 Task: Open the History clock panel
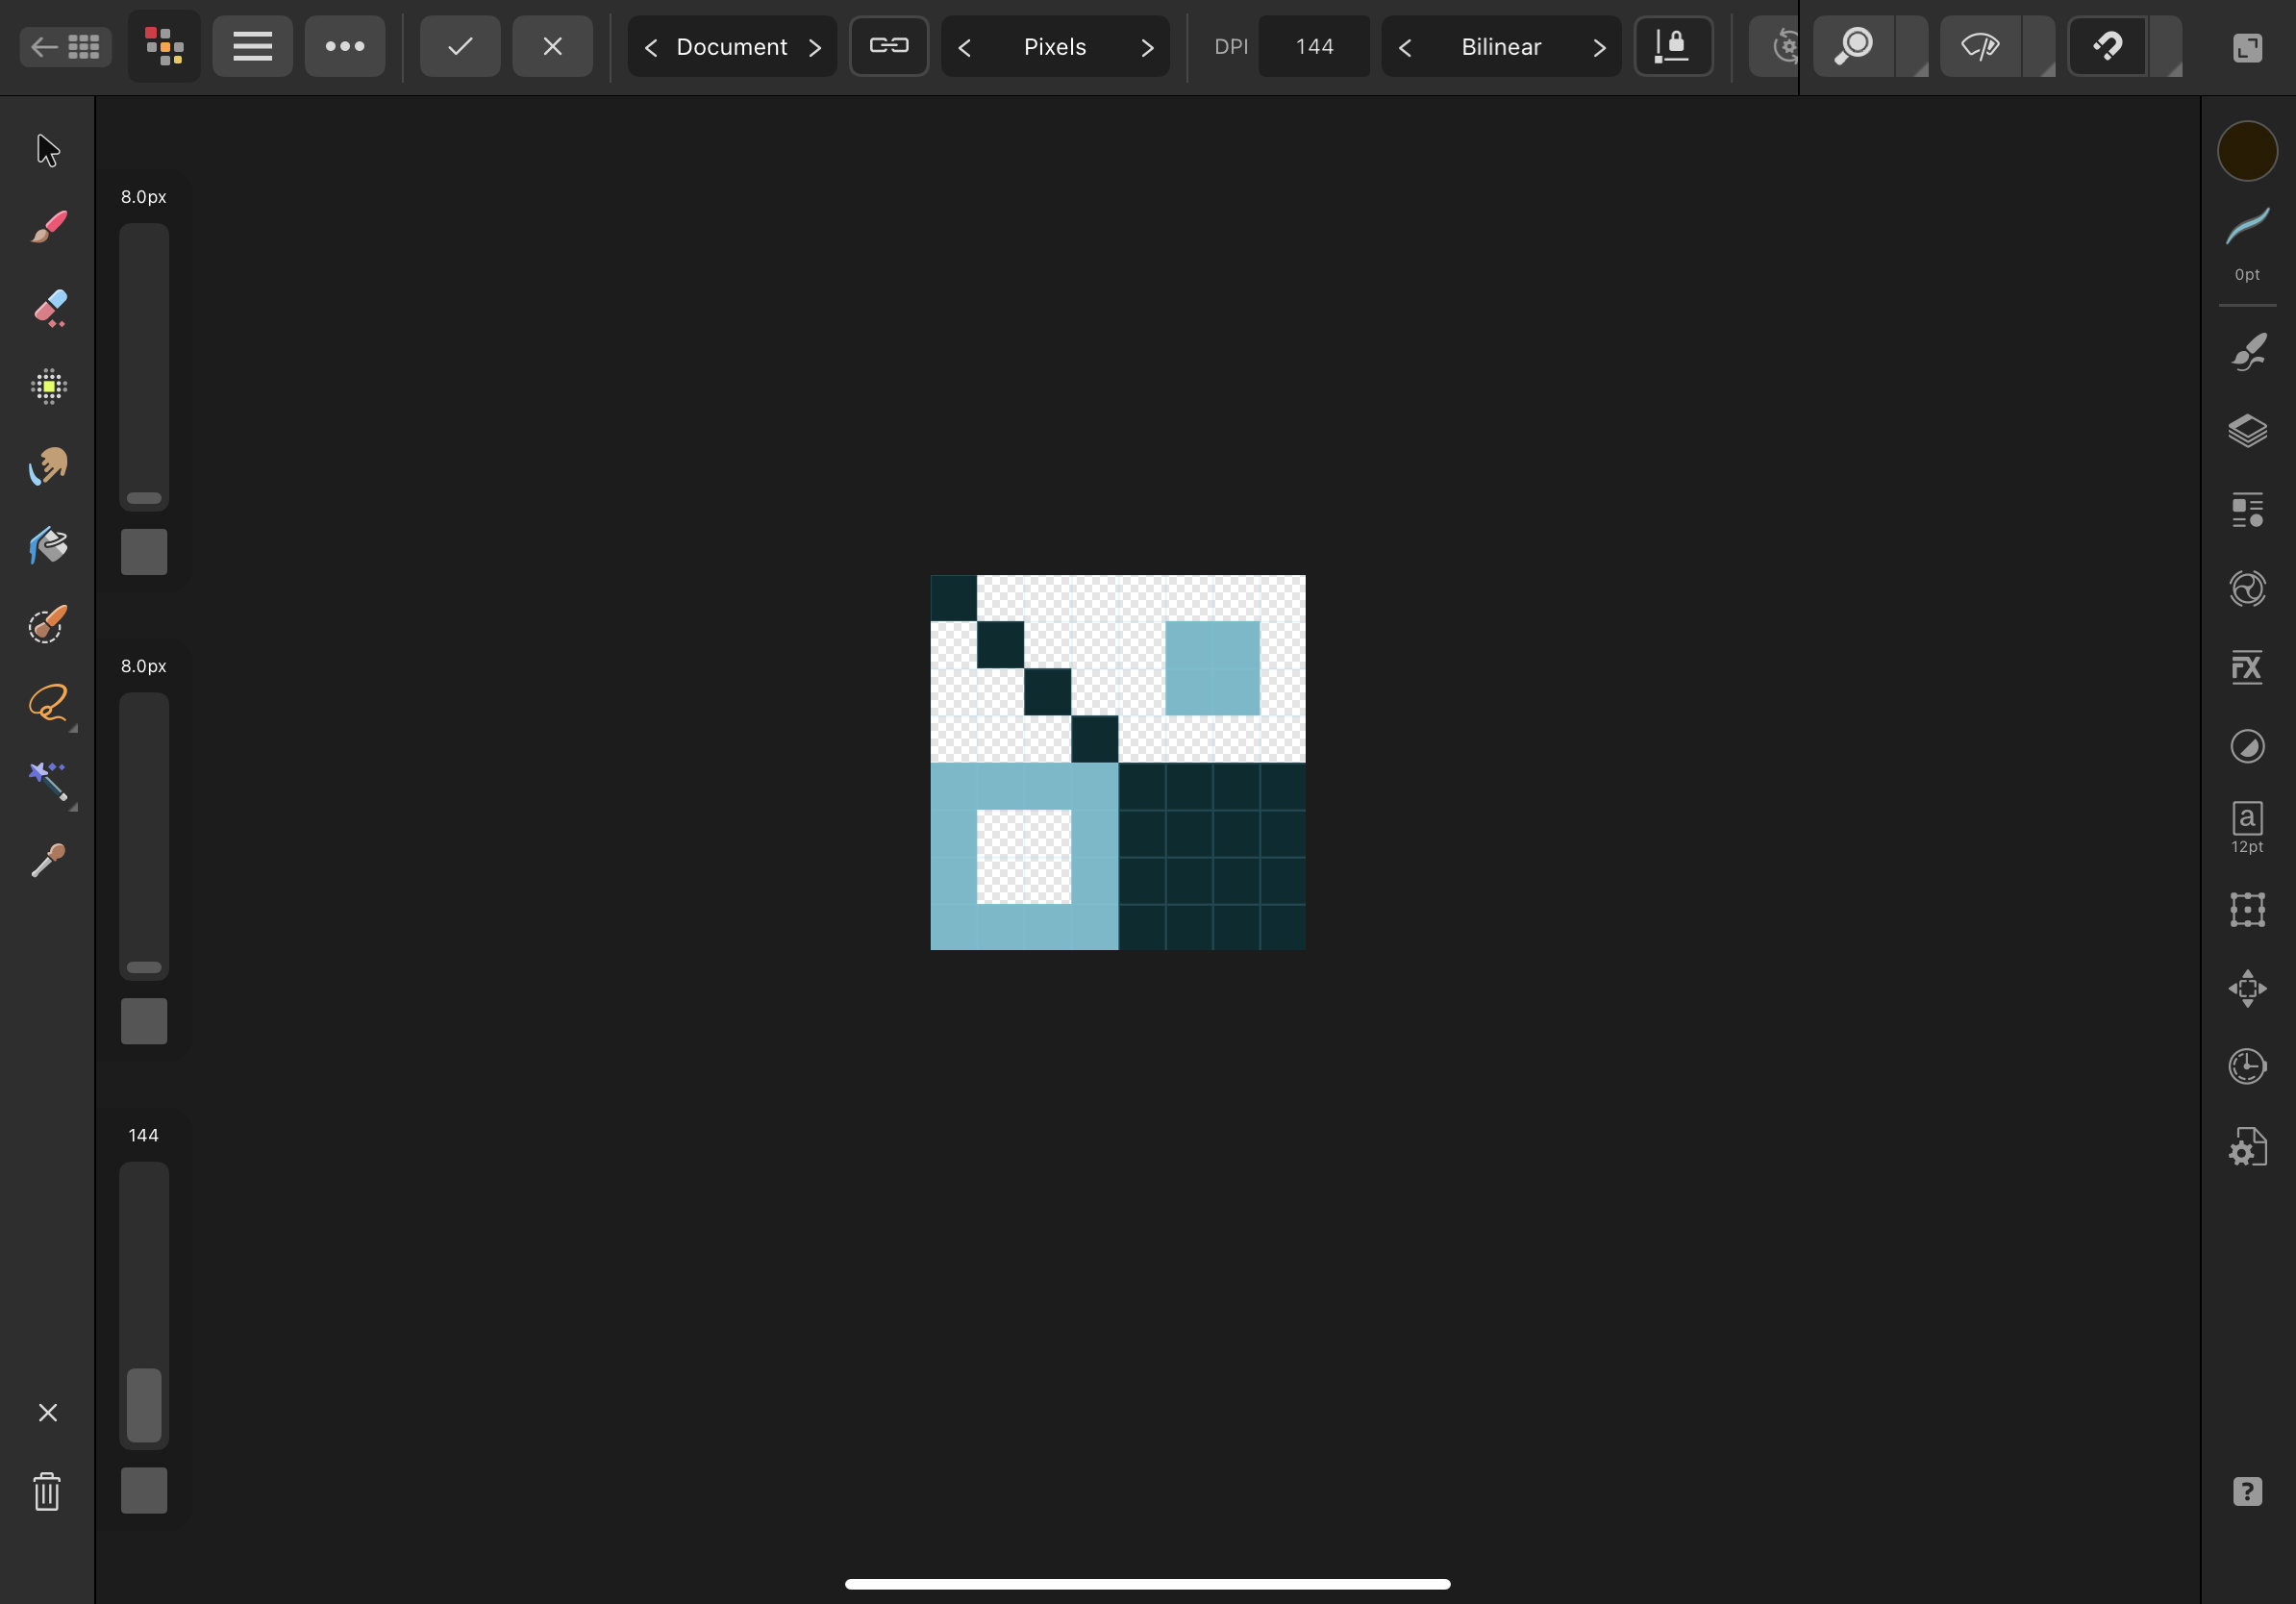(2246, 1066)
